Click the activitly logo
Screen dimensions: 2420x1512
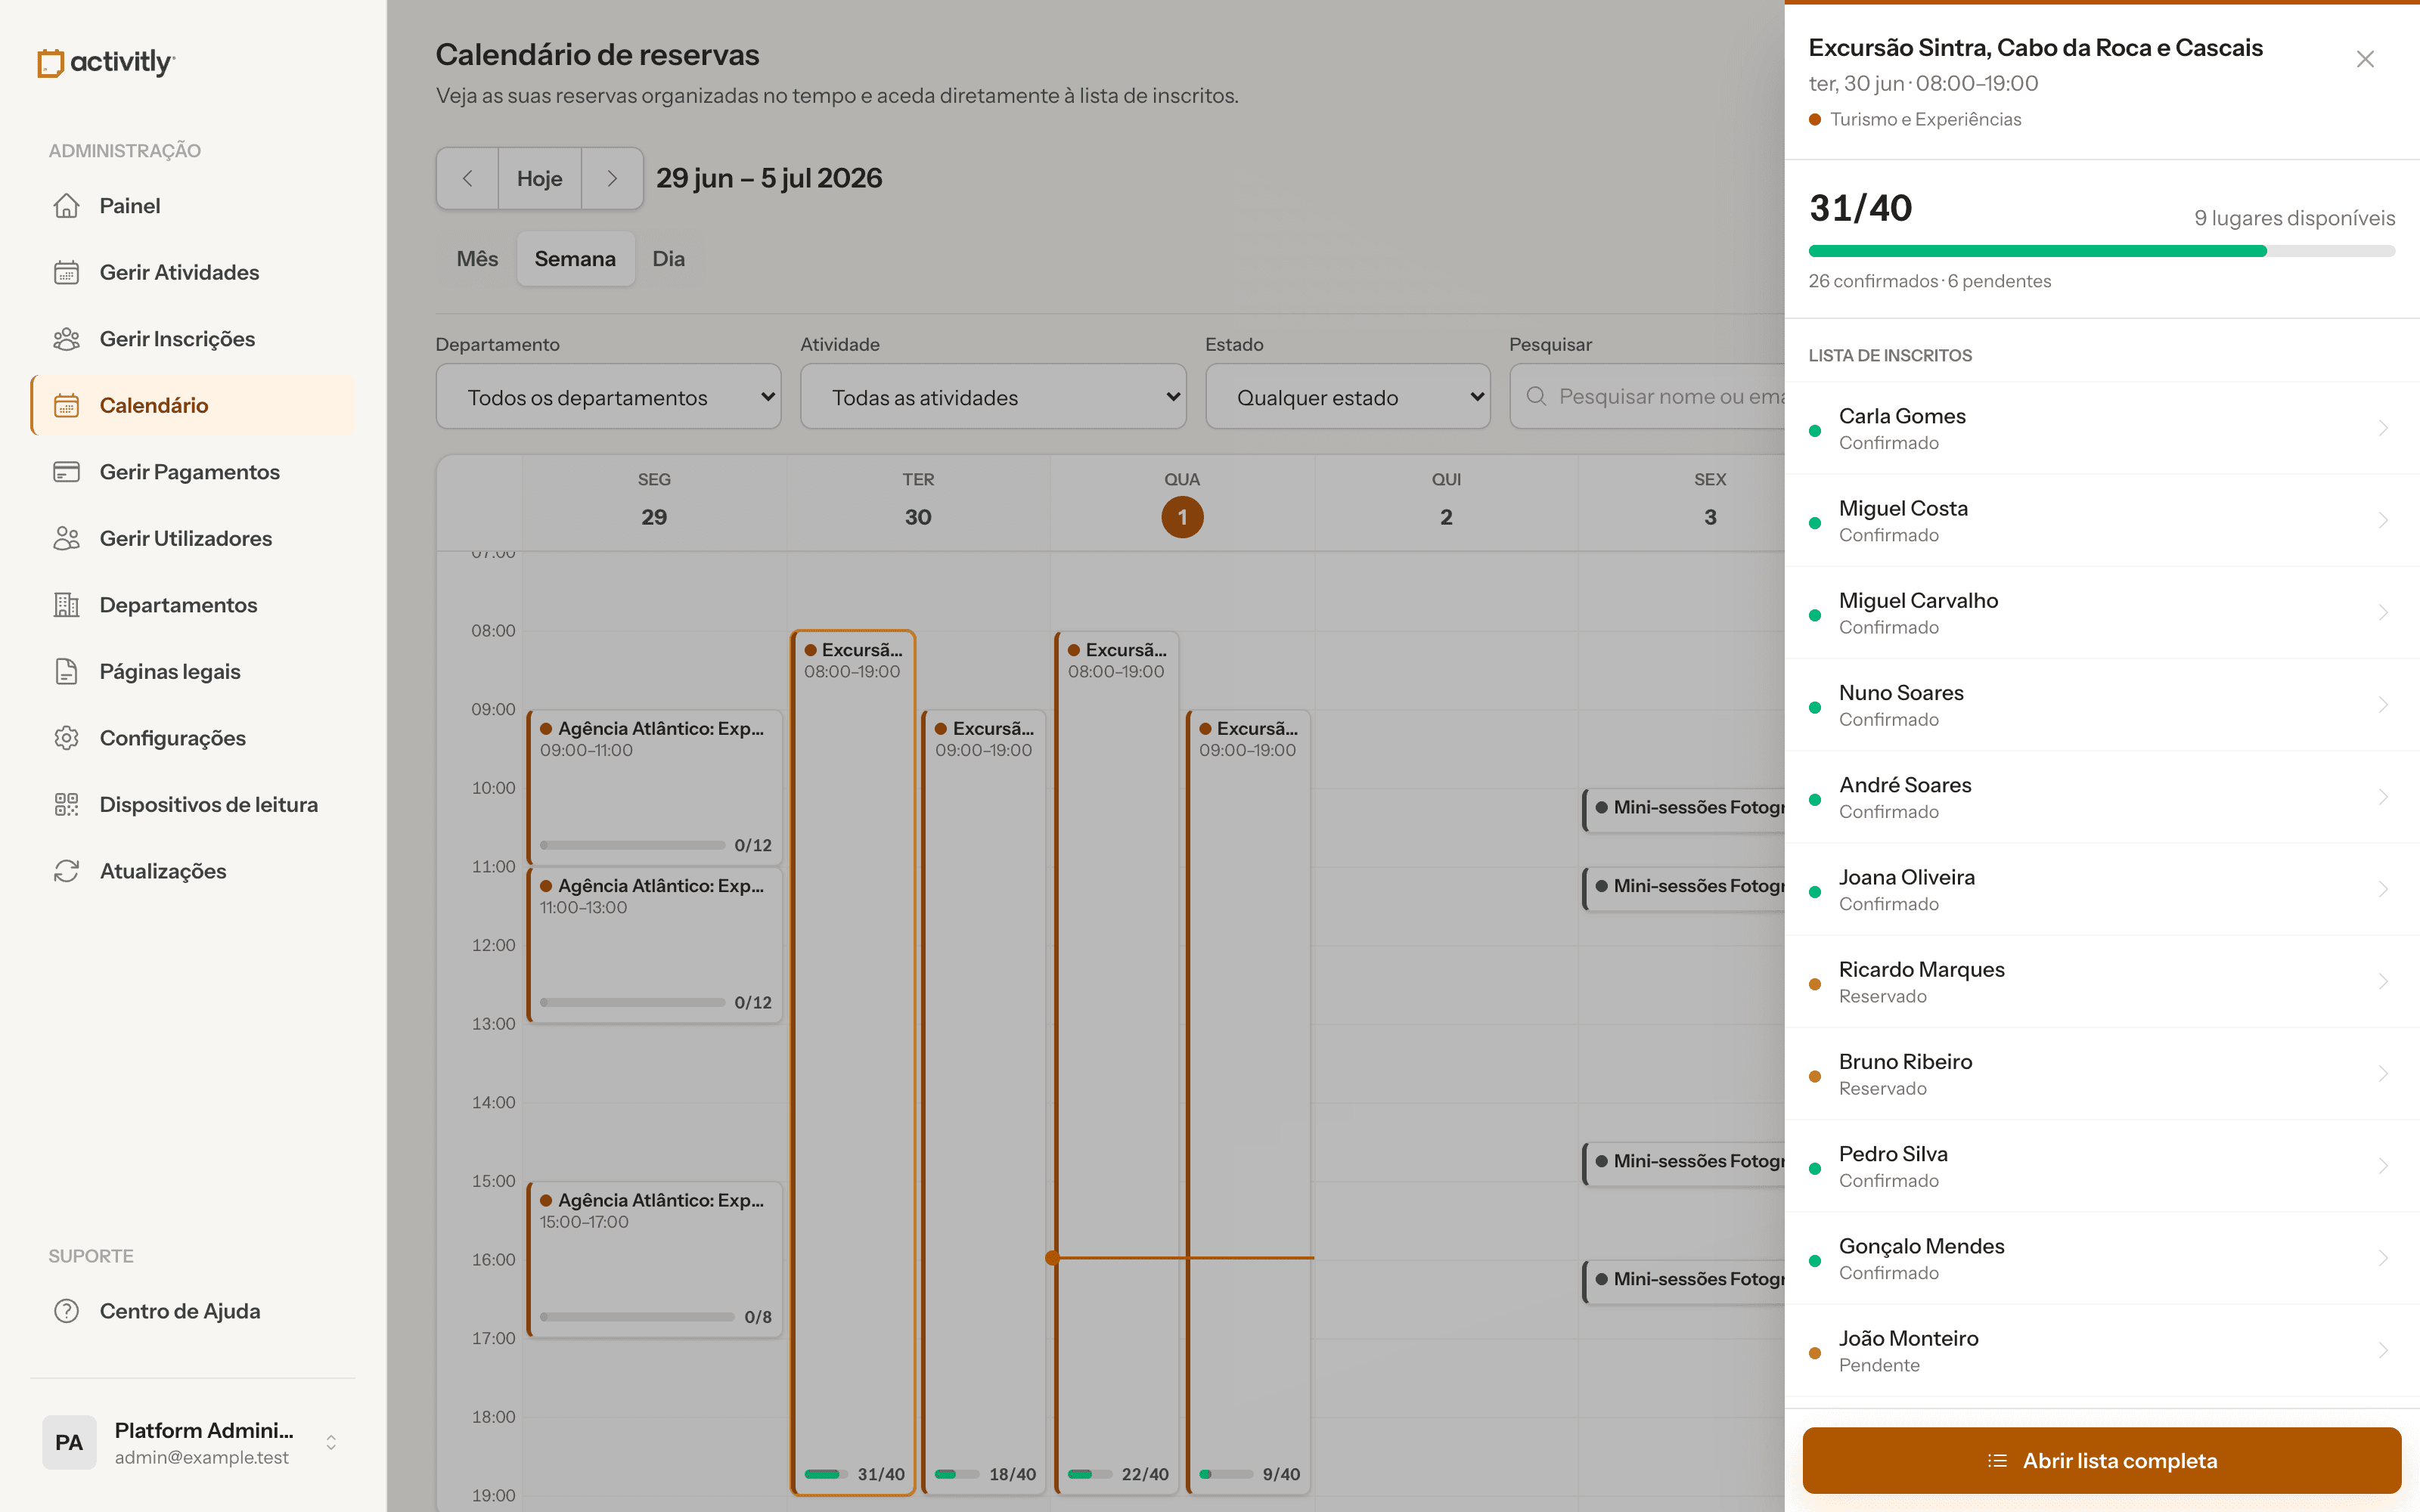click(106, 62)
